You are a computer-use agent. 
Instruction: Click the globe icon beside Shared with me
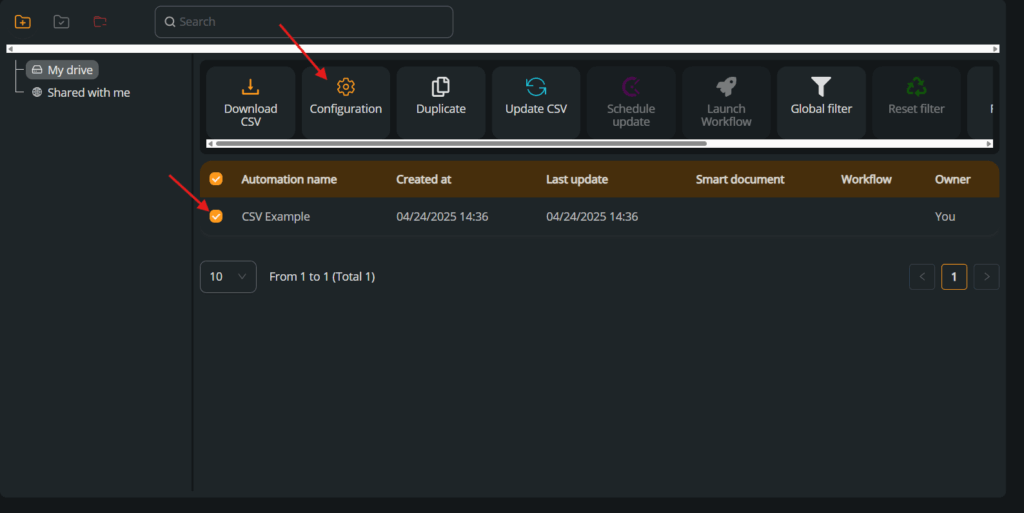[x=37, y=92]
